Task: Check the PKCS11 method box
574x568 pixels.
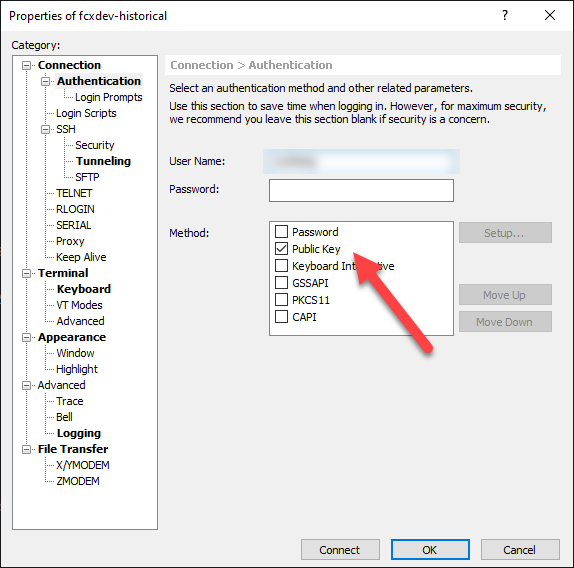Action: pos(281,300)
